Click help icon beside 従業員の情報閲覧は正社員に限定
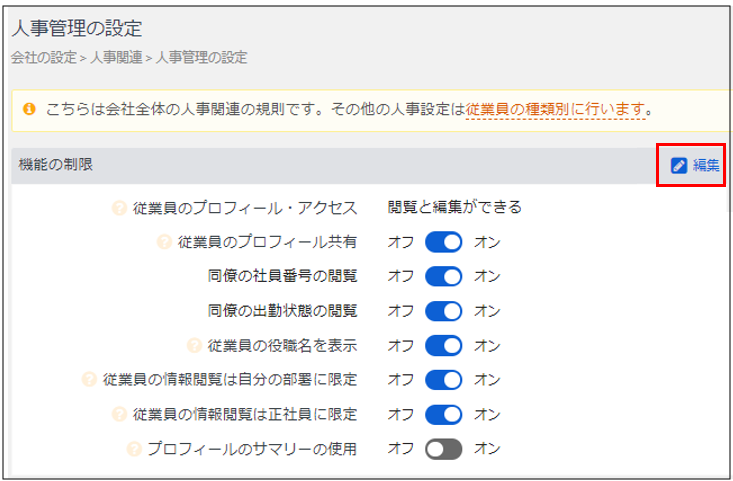The height and width of the screenshot is (481, 733). [120, 414]
